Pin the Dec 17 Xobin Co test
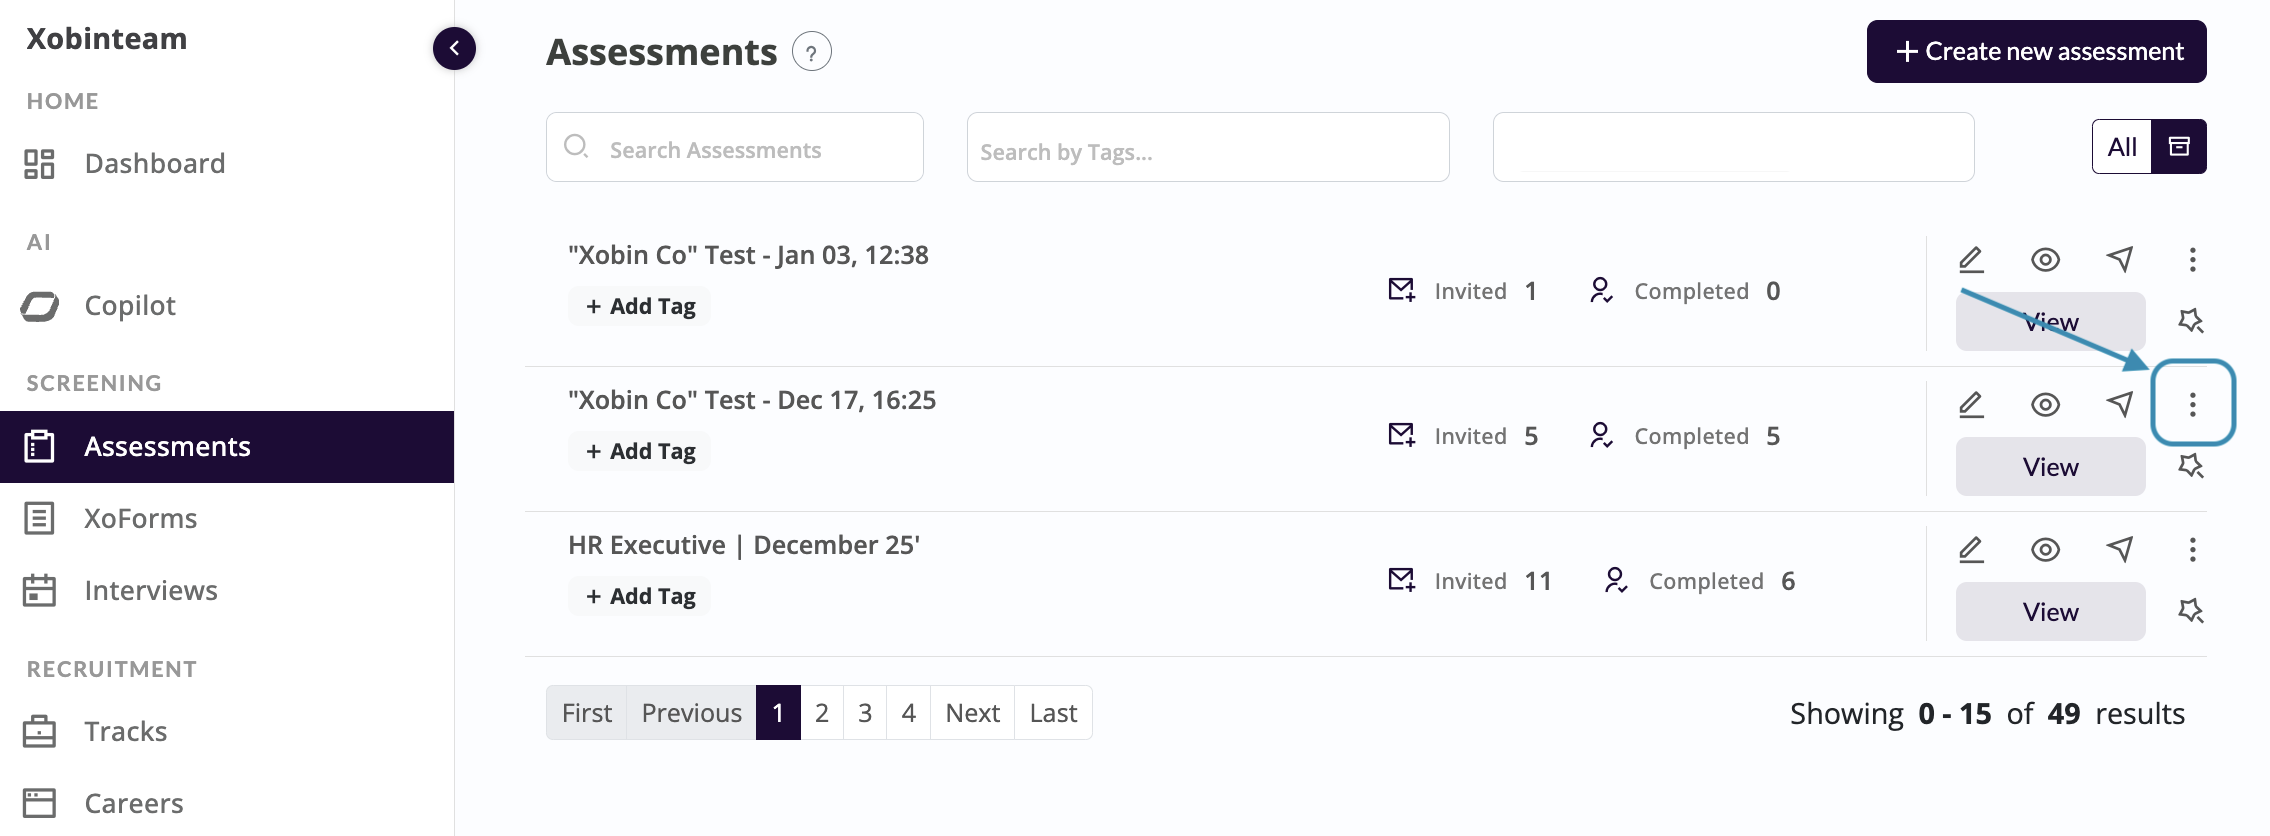This screenshot has width=2270, height=836. coord(2190,466)
